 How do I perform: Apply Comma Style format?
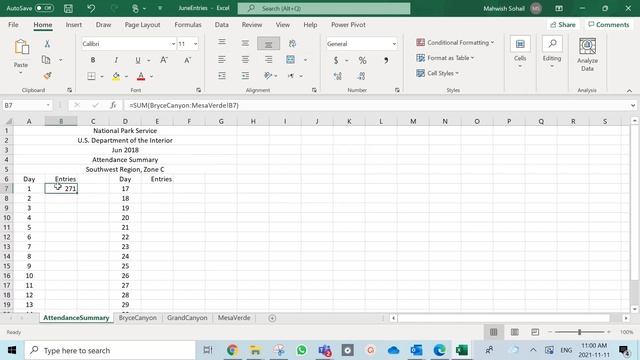pyautogui.click(x=385, y=60)
